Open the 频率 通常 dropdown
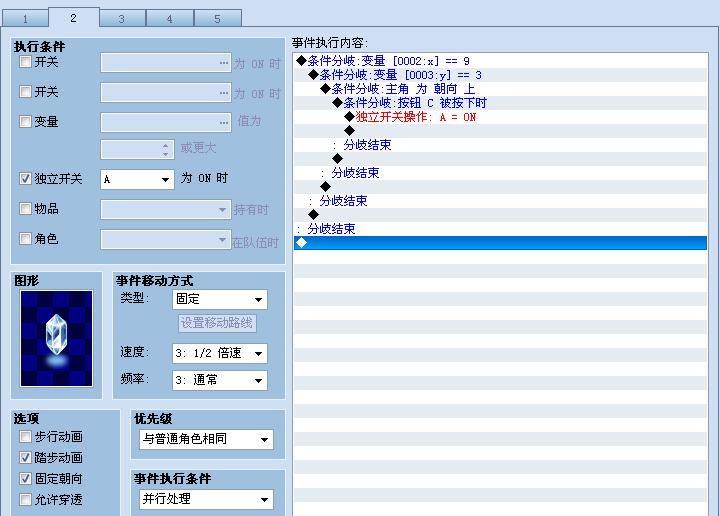Image resolution: width=720 pixels, height=516 pixels. [219, 380]
